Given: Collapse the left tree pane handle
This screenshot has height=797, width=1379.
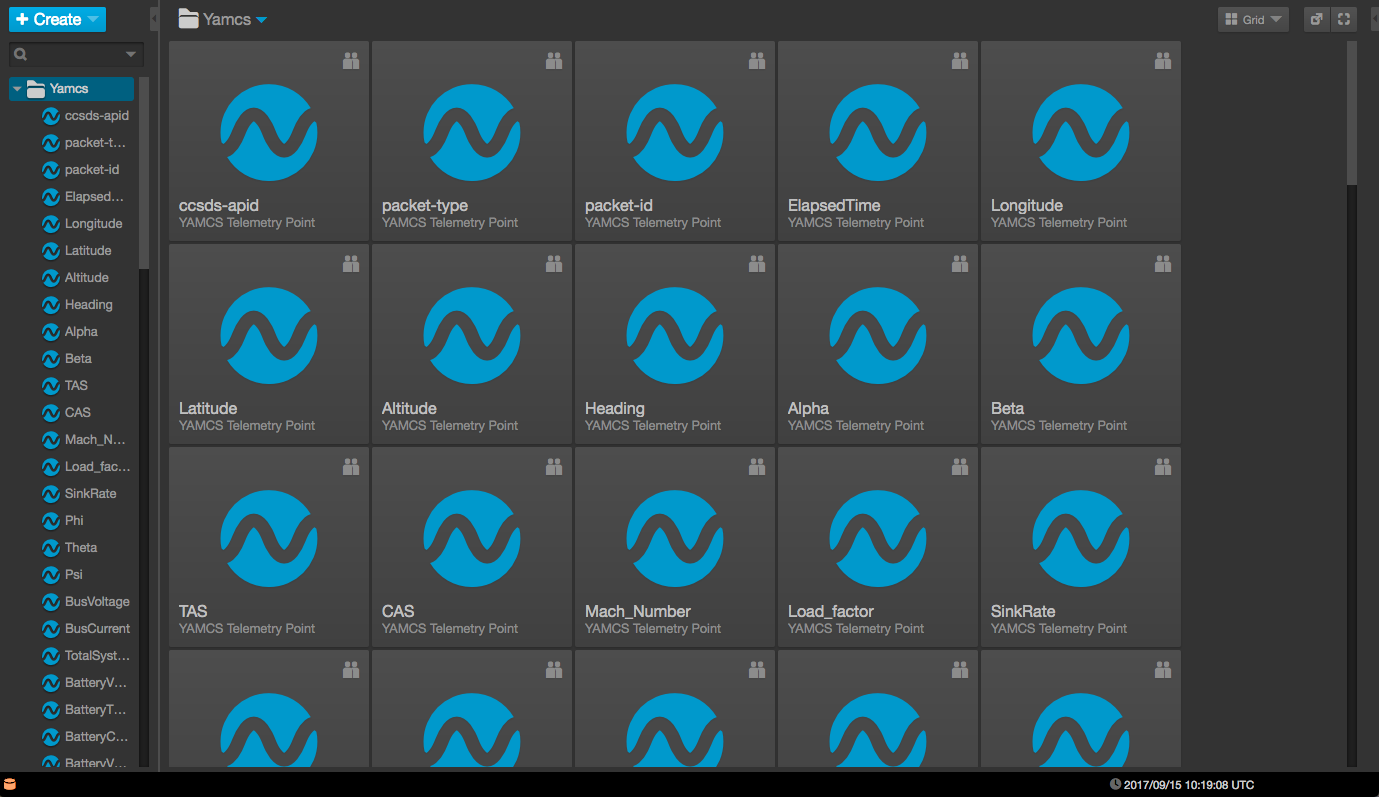Looking at the screenshot, I should (154, 19).
